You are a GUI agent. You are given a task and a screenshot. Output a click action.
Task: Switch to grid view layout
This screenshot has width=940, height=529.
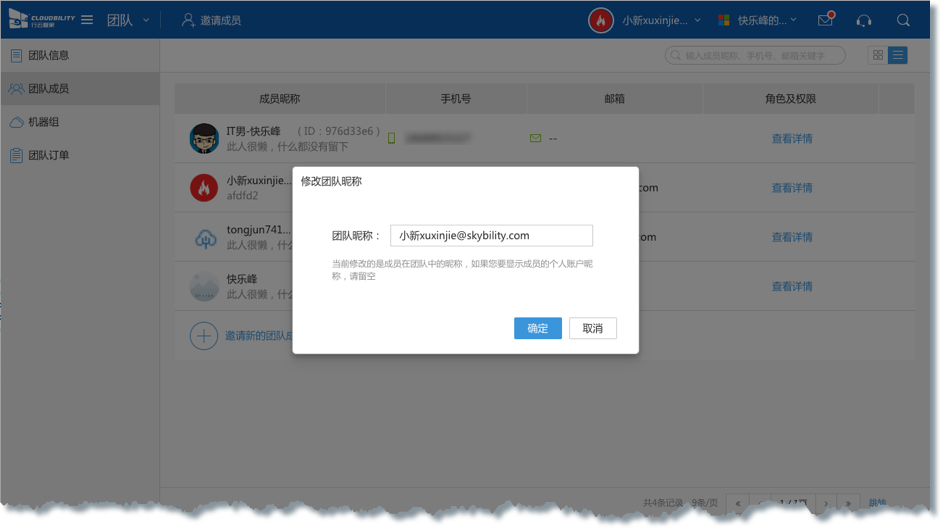[878, 56]
